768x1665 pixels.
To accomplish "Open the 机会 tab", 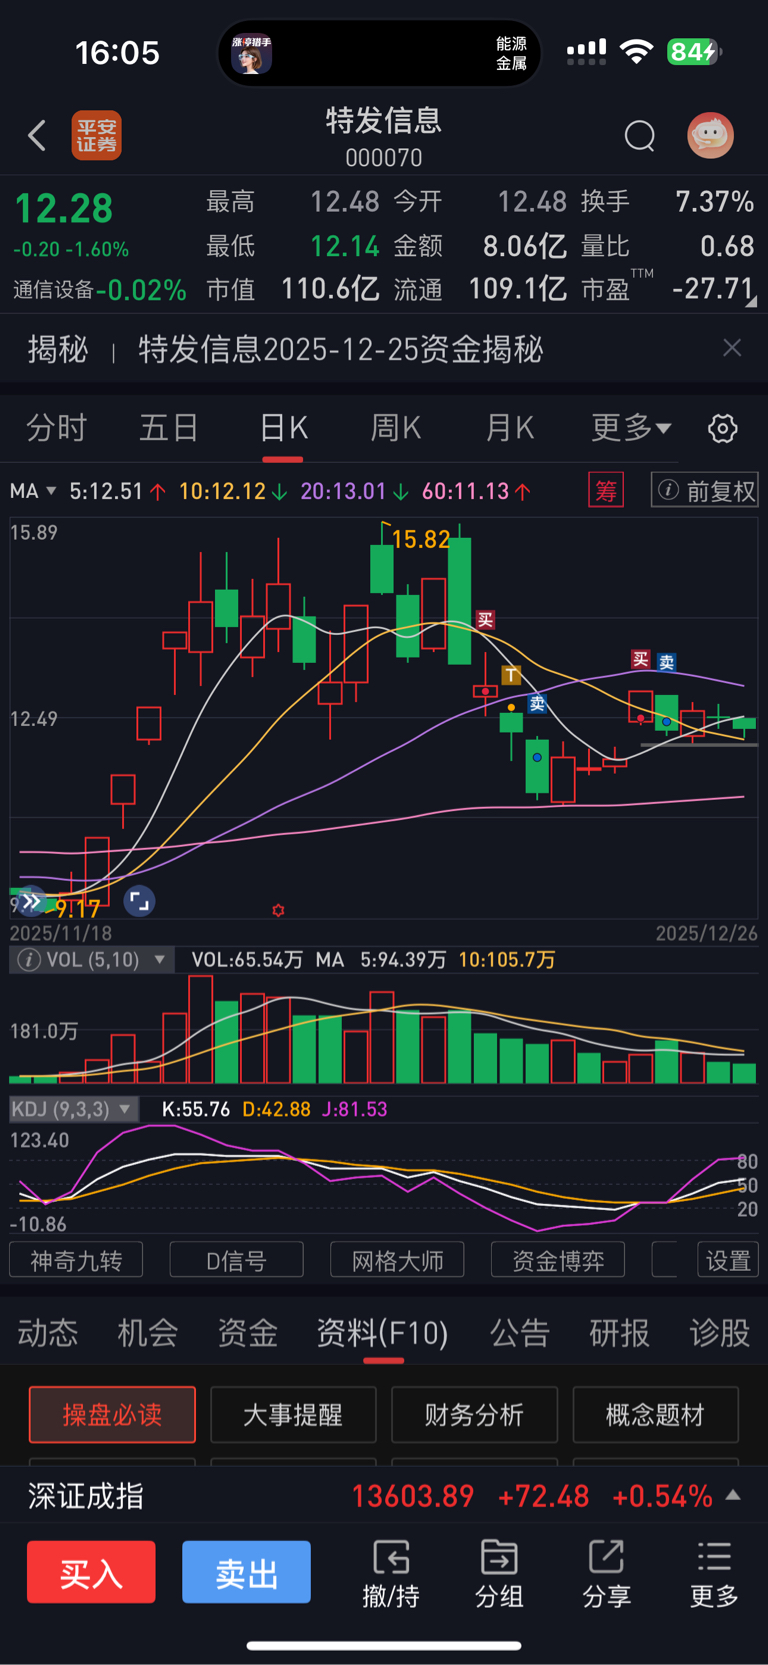I will tap(148, 1333).
